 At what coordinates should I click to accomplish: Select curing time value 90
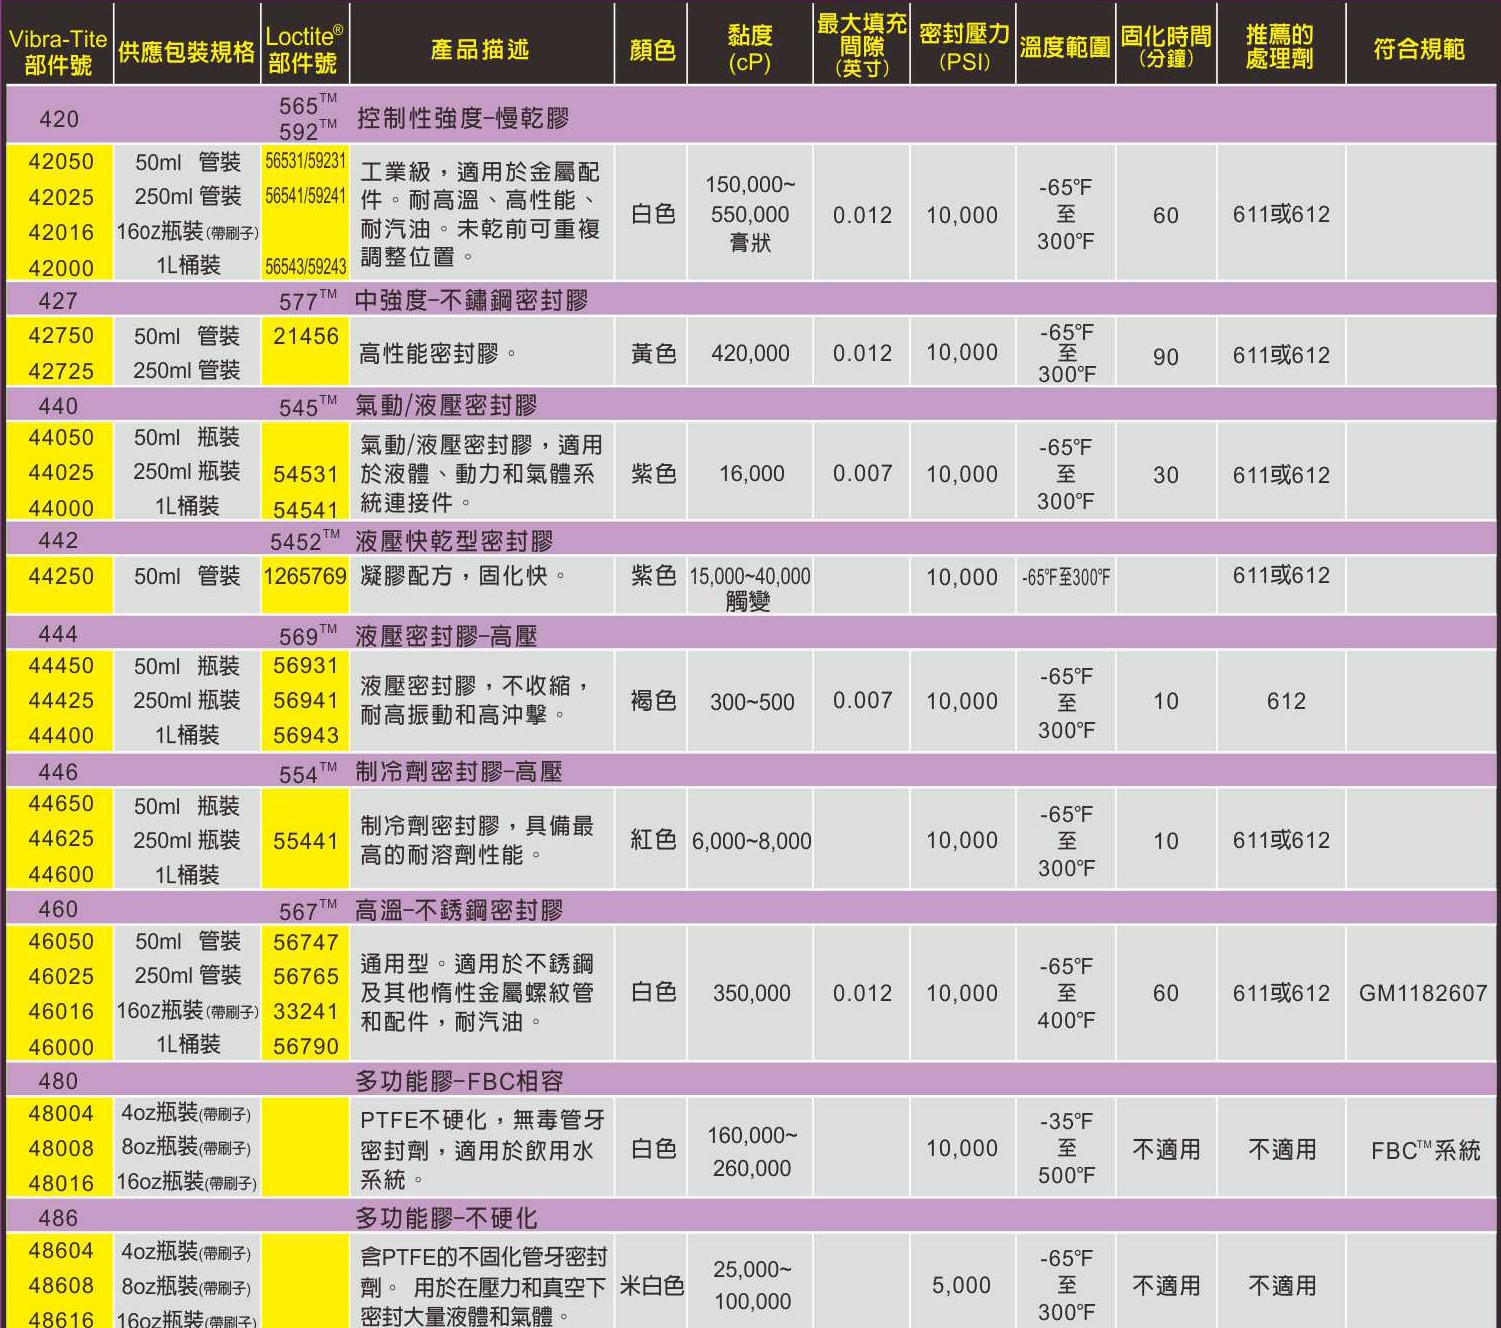pyautogui.click(x=1166, y=357)
